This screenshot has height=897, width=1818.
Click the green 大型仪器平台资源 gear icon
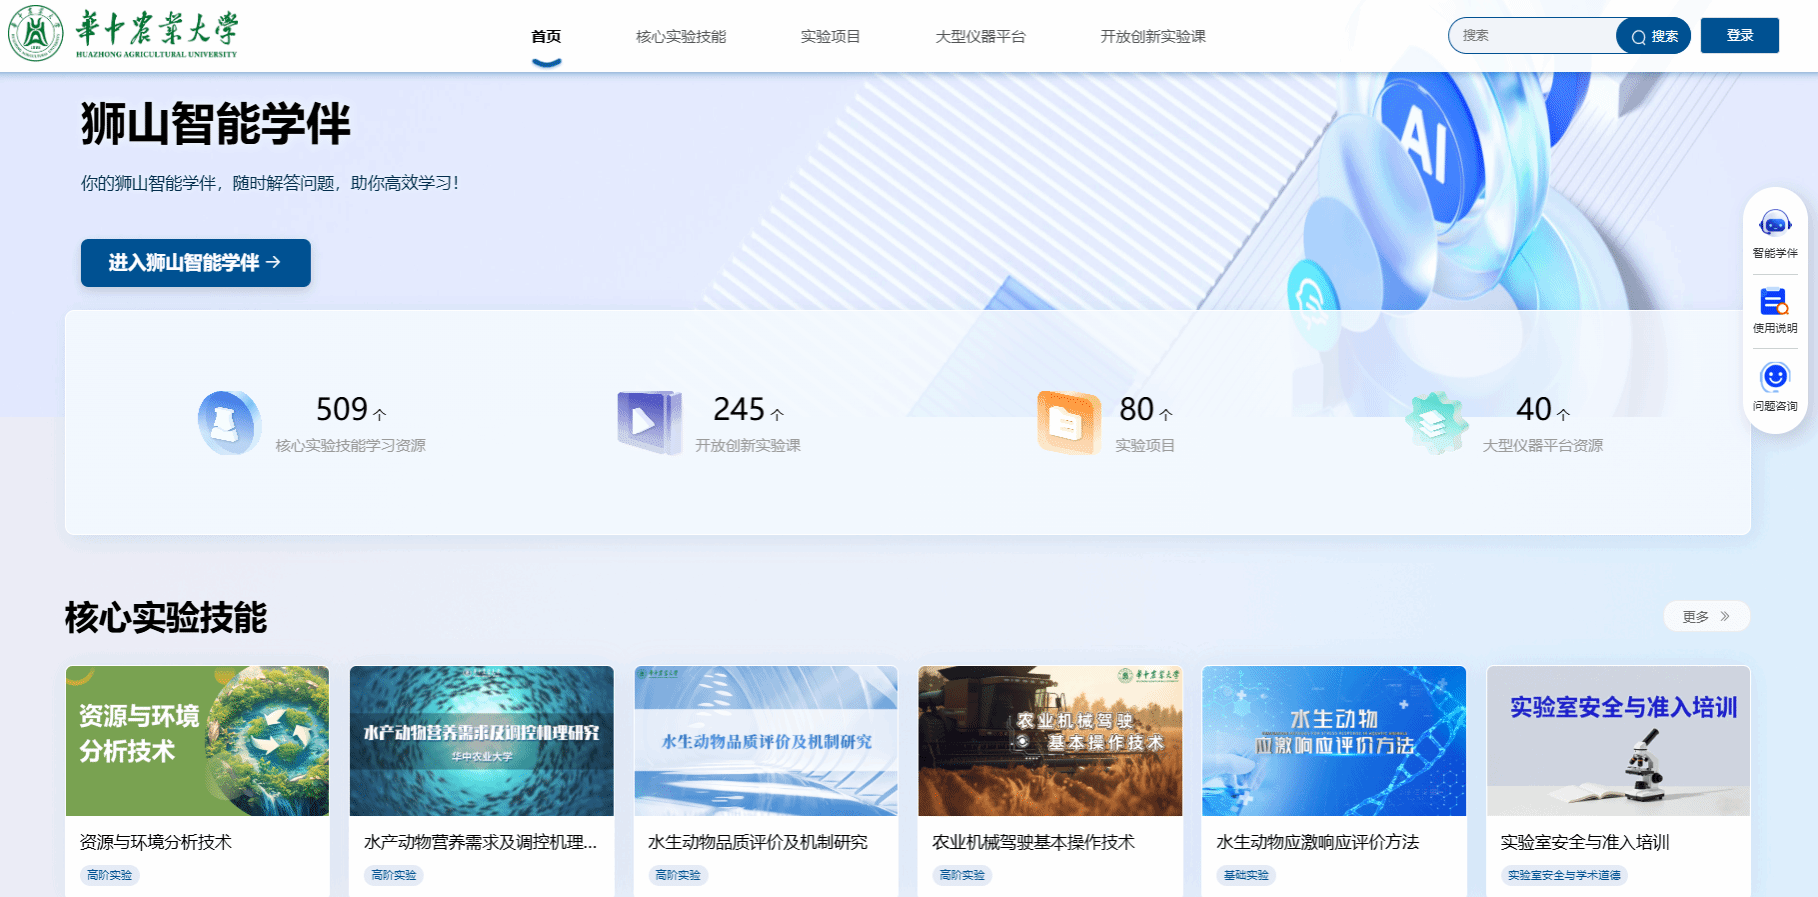coord(1435,423)
